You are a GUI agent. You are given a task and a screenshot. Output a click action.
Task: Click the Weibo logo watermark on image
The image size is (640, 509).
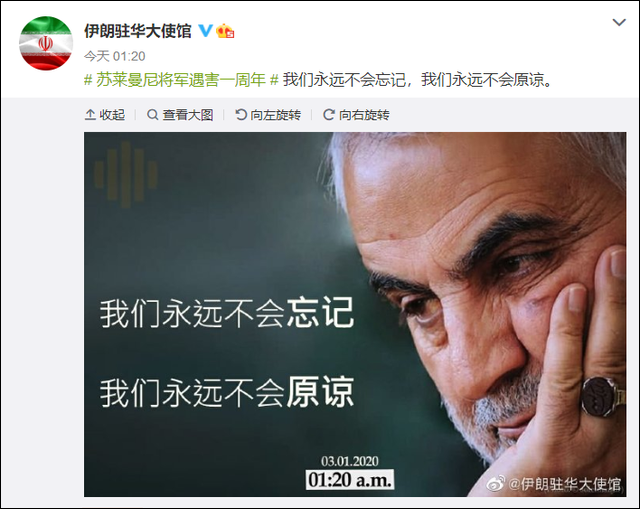(x=496, y=484)
